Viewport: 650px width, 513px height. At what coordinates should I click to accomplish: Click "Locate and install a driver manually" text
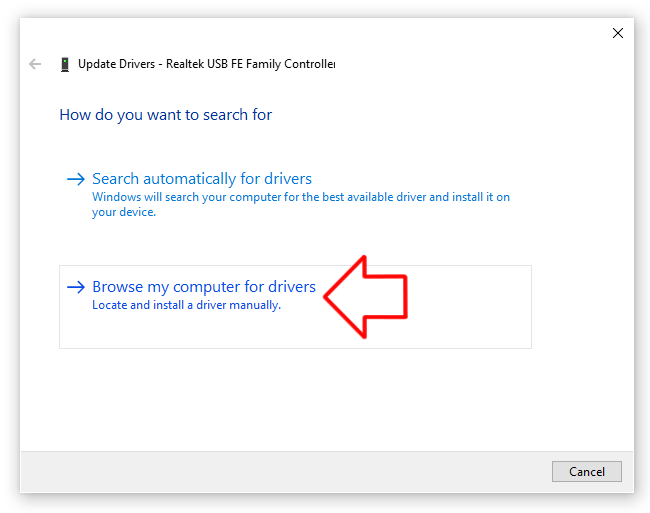tap(186, 305)
